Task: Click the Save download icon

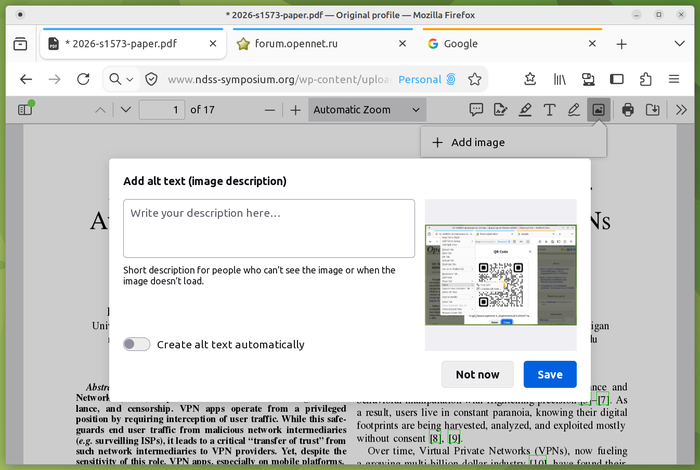Action: tap(652, 109)
